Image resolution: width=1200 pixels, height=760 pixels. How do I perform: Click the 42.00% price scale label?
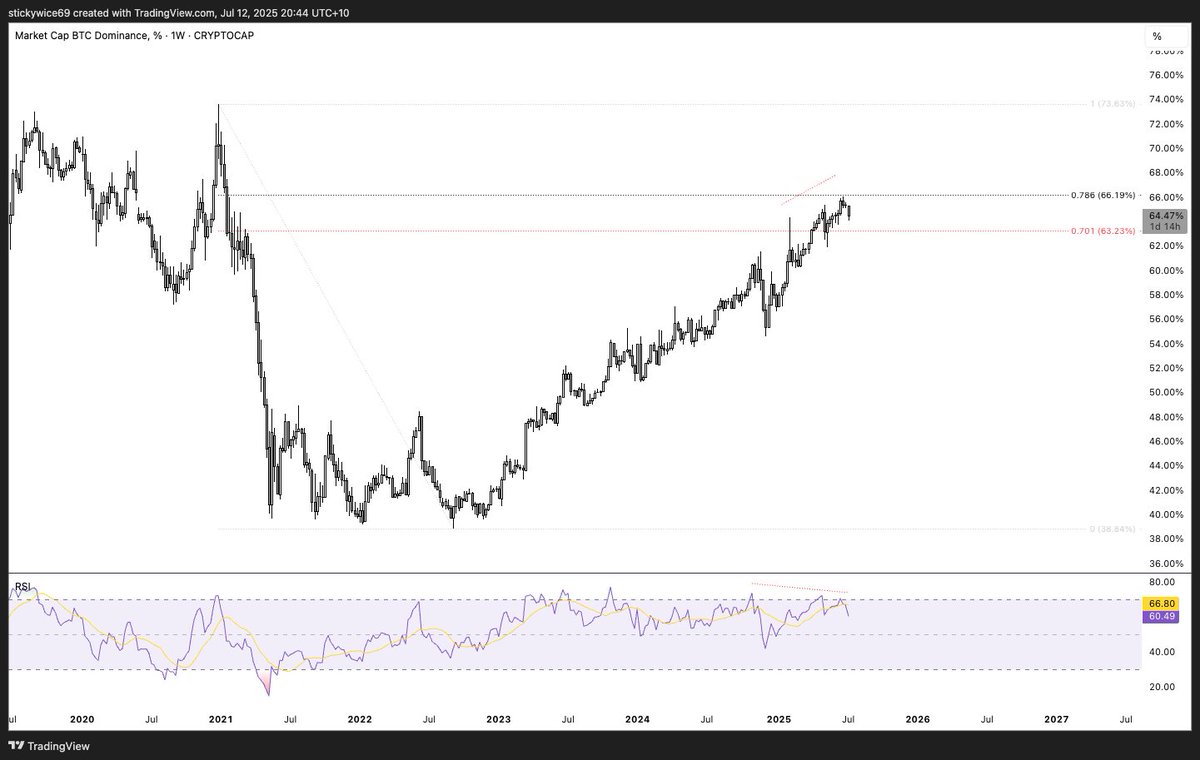coord(1165,490)
